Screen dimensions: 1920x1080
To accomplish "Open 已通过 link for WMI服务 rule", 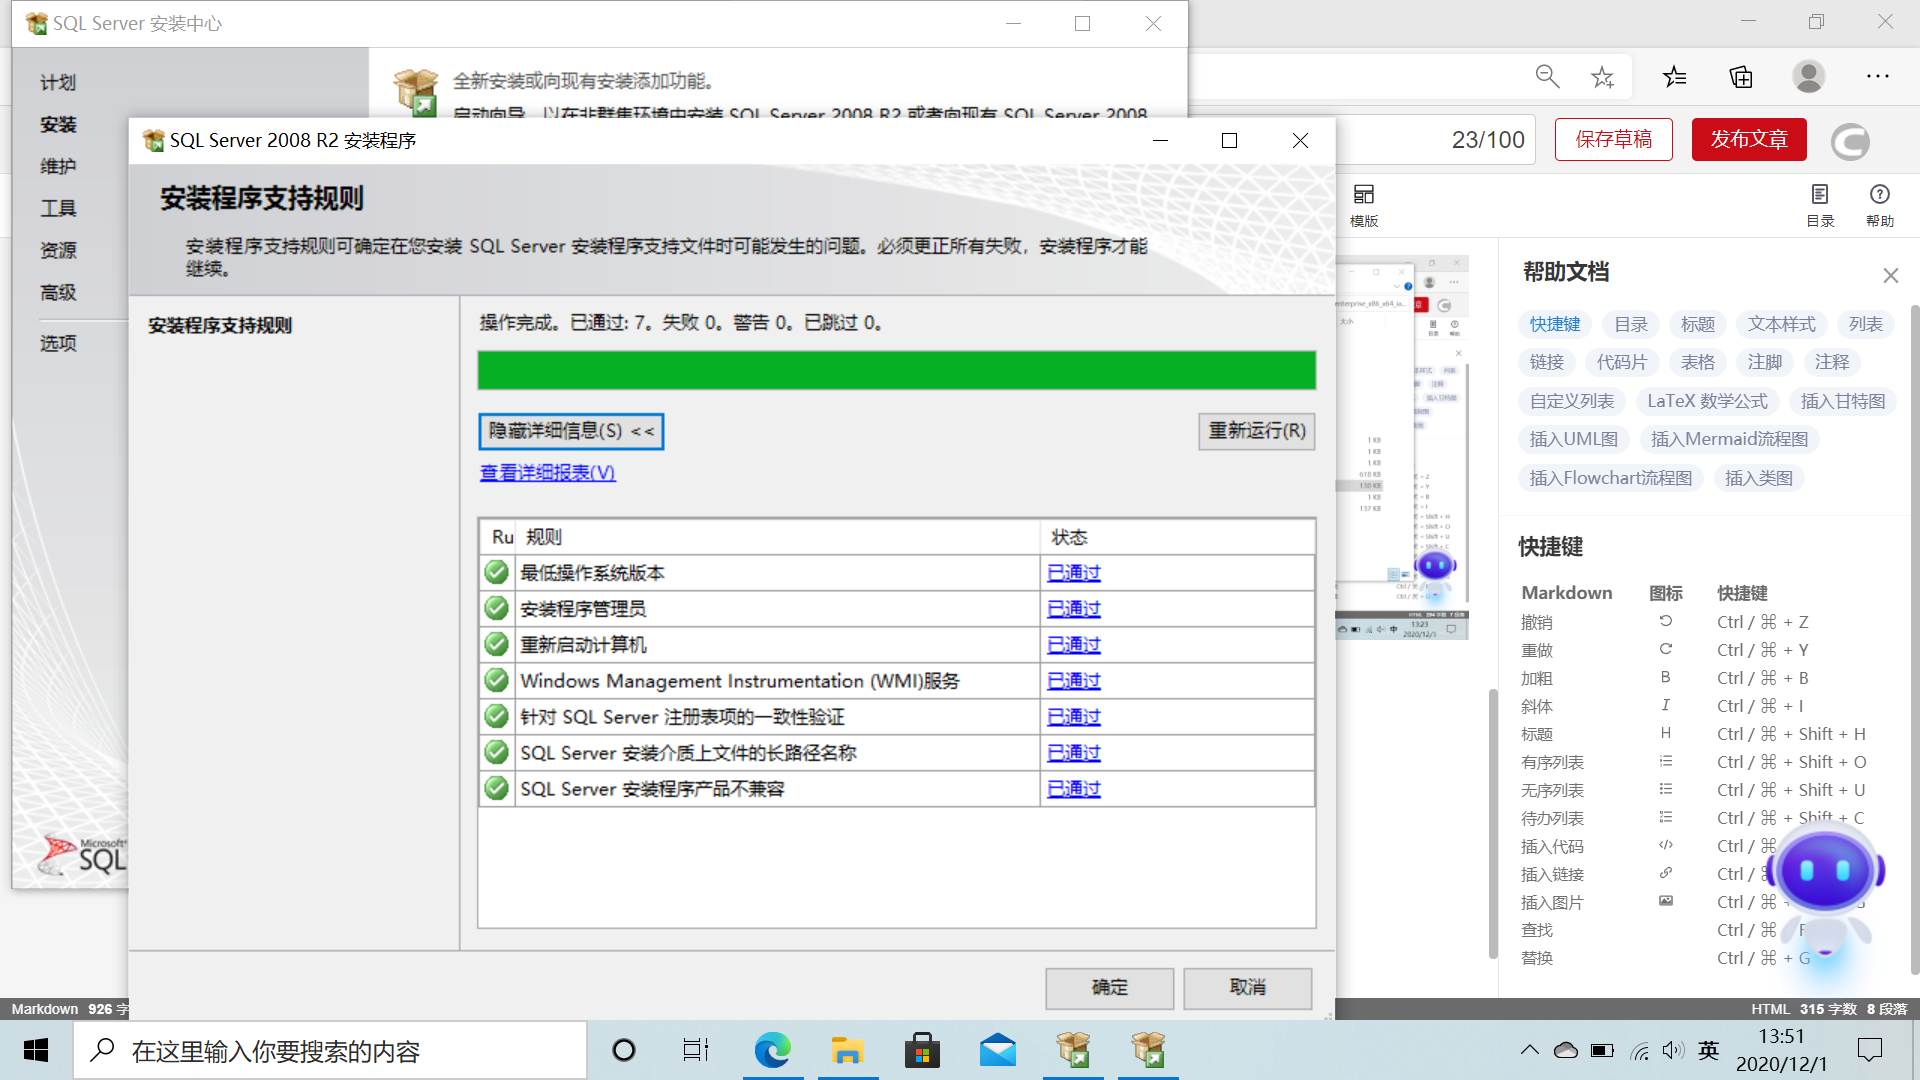I will [x=1074, y=681].
